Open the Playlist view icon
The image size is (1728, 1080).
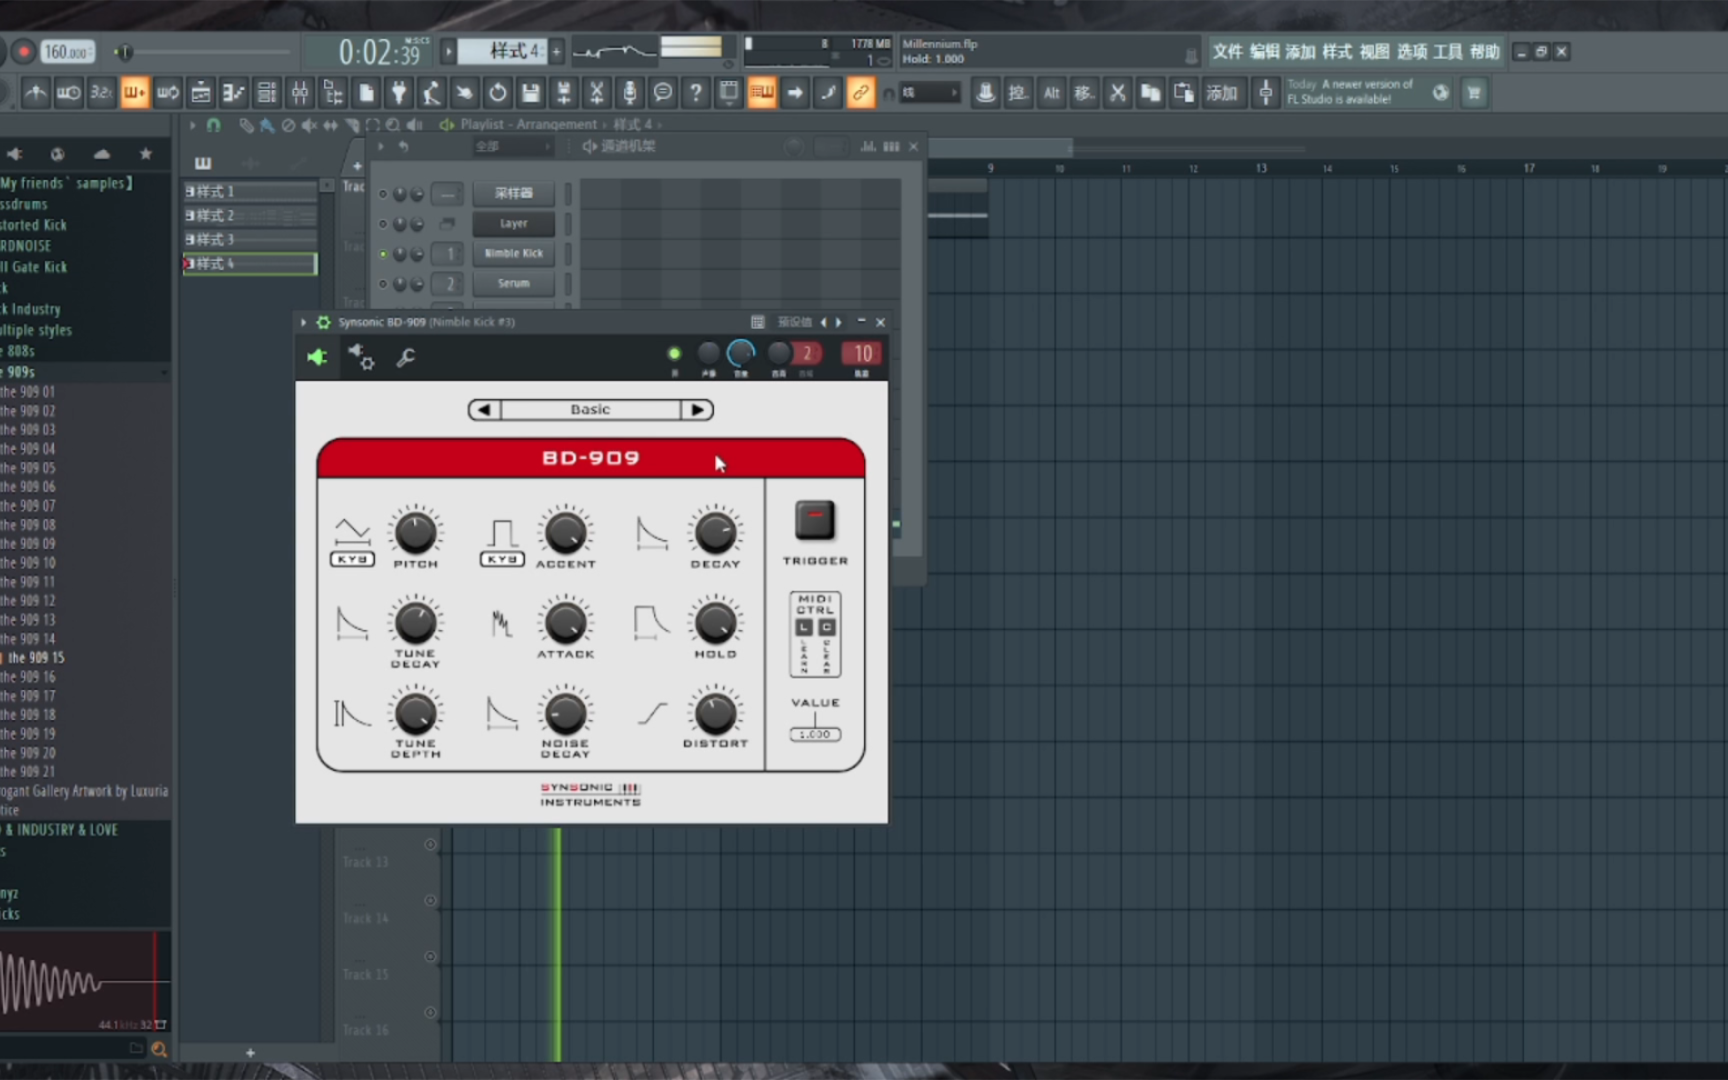click(201, 93)
